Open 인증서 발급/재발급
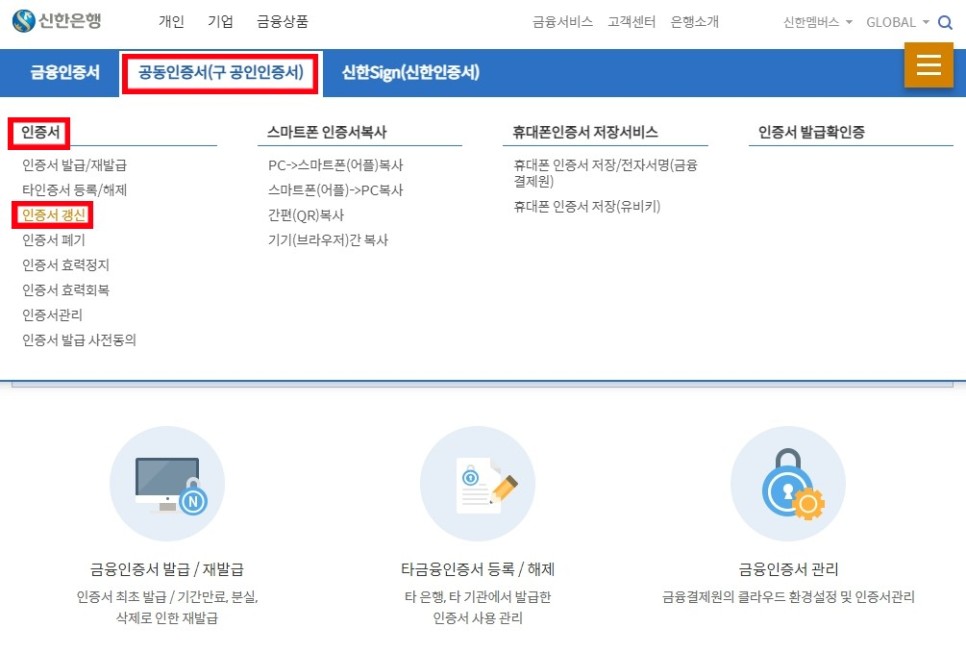Screen dimensions: 966x653 click(75, 165)
